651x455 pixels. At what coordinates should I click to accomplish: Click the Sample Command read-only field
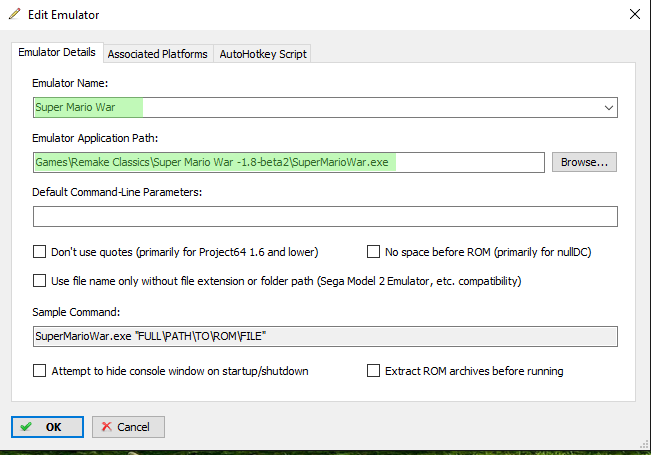(326, 336)
